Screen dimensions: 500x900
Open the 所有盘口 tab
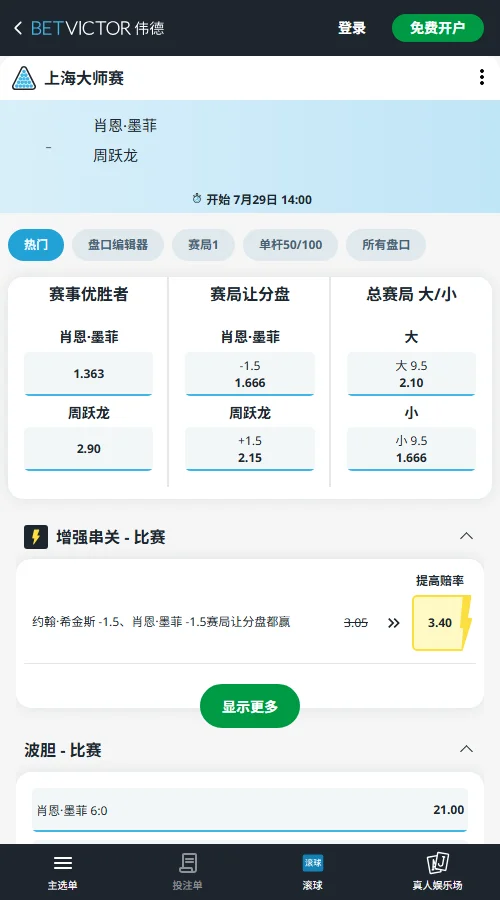tap(386, 245)
